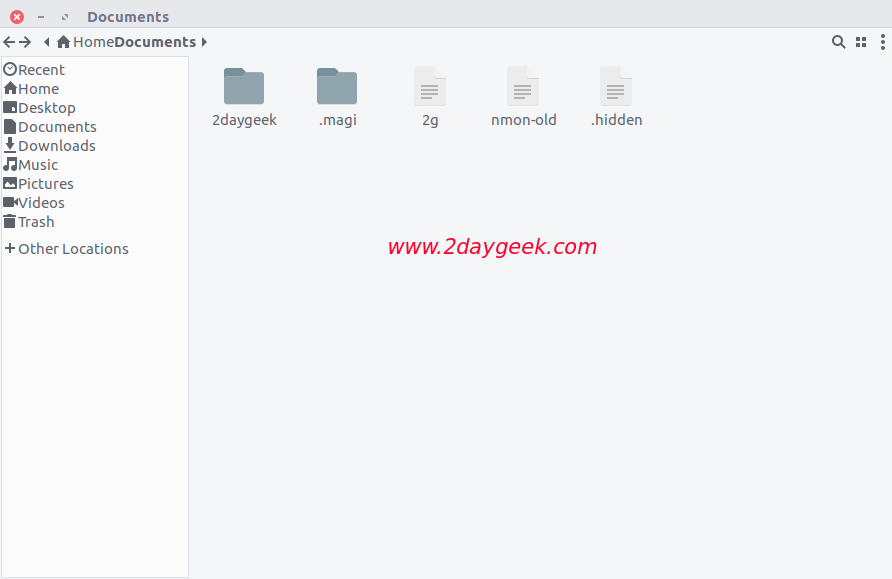The height and width of the screenshot is (579, 892).
Task: Select the 2daygeek folder
Action: point(244,97)
